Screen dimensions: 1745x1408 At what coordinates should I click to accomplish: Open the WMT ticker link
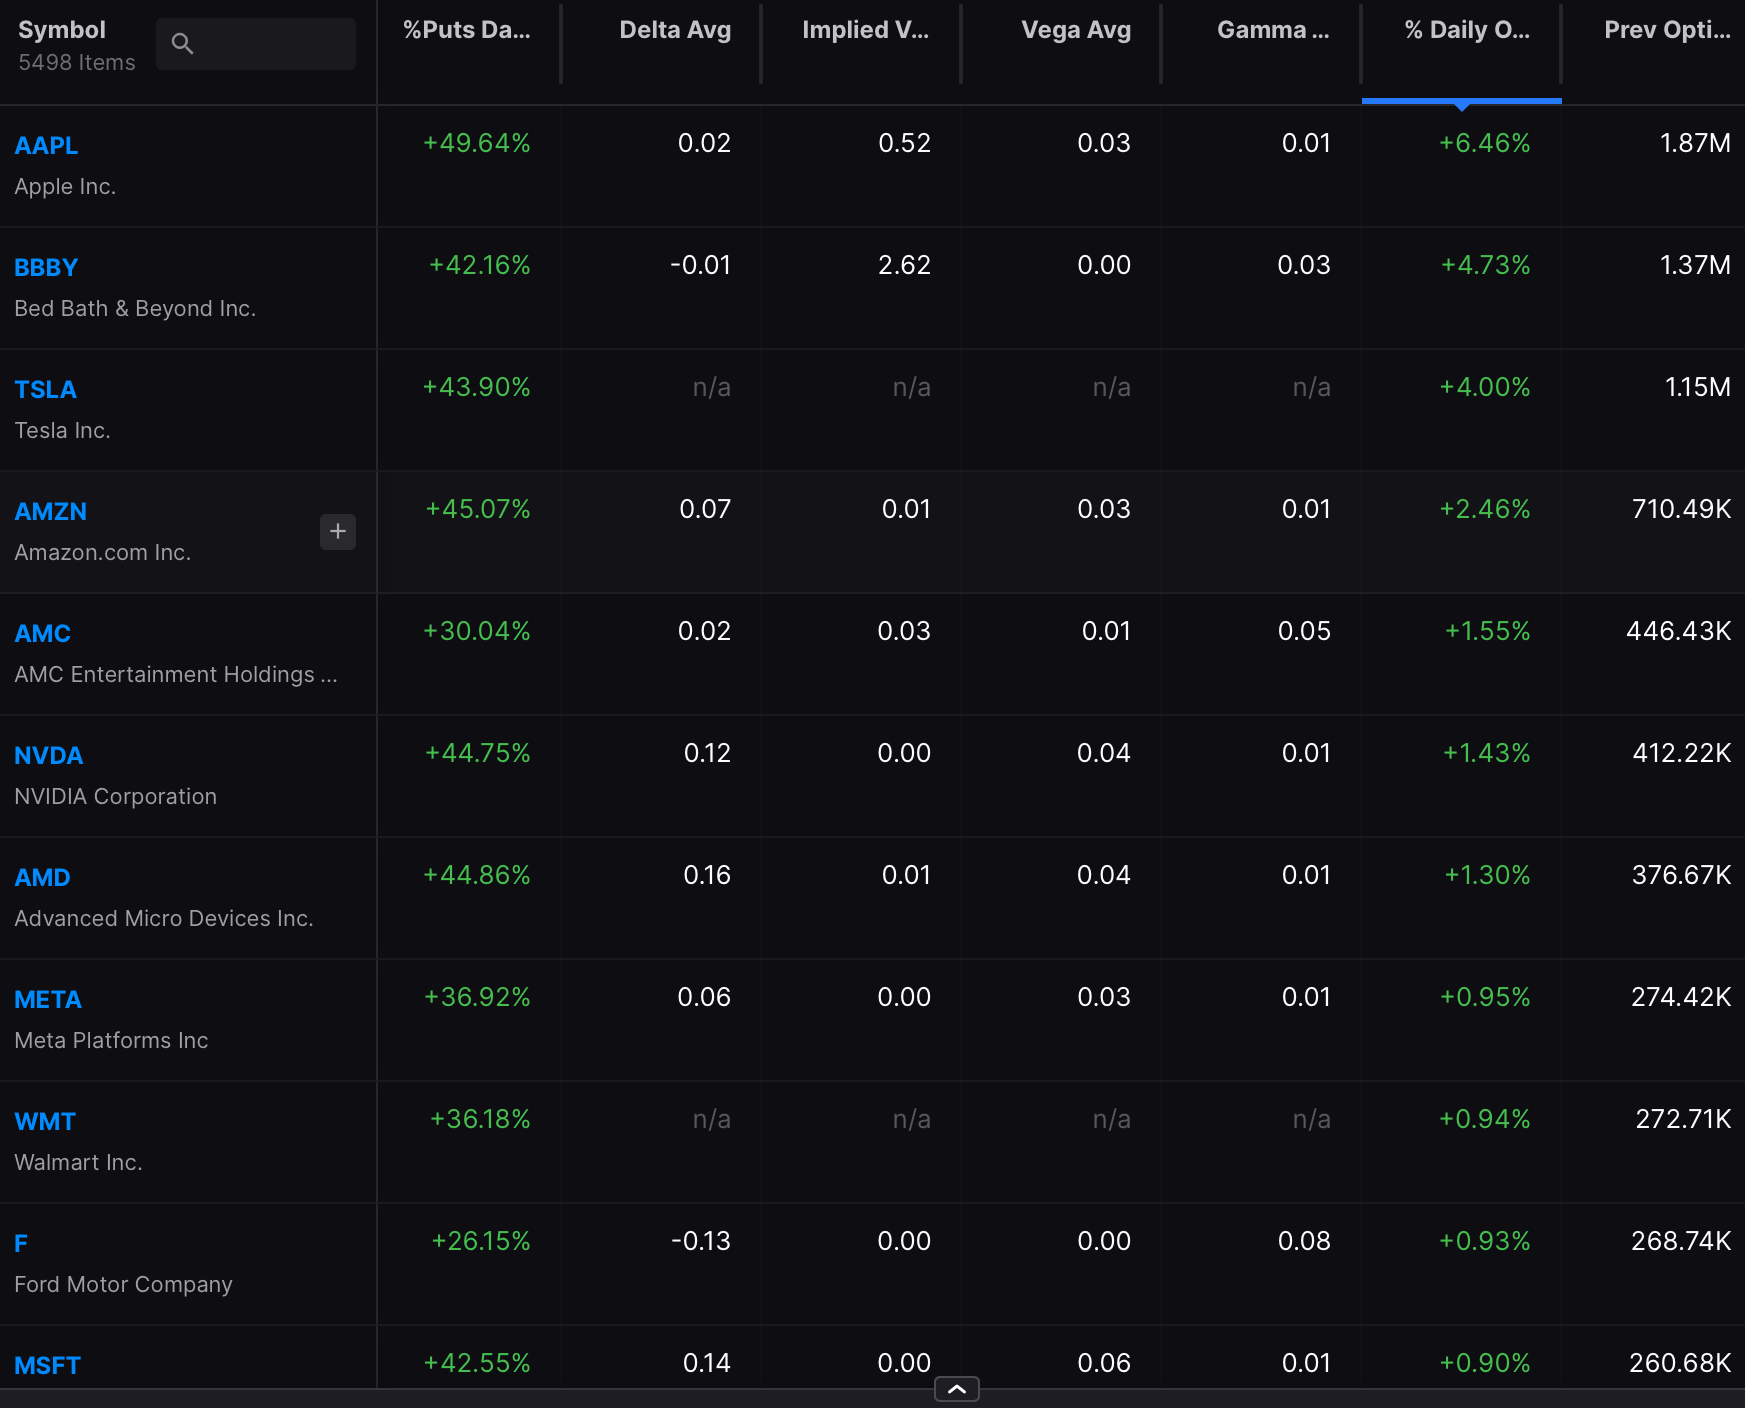(x=45, y=1121)
